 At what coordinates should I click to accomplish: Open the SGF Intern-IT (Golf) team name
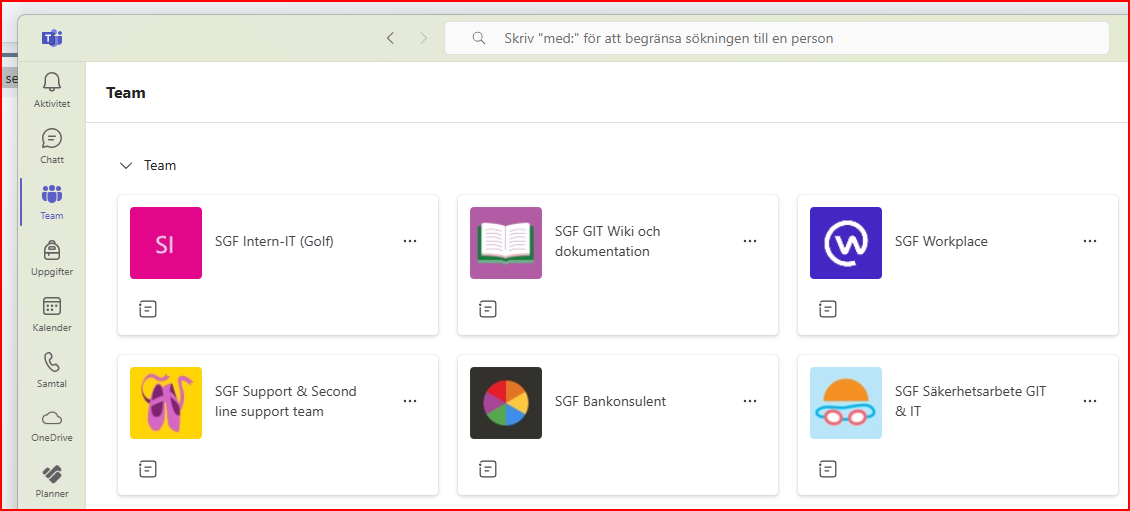point(275,242)
